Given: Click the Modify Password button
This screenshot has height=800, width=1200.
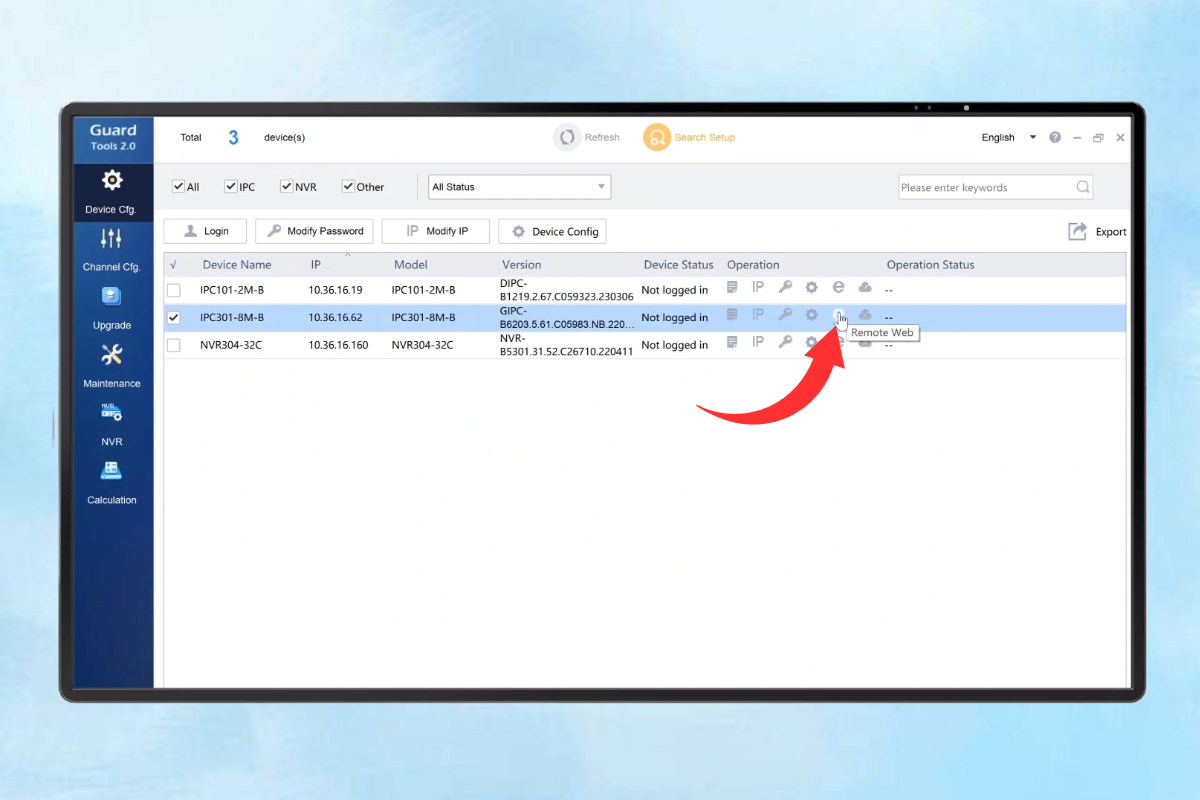Looking at the screenshot, I should 314,231.
